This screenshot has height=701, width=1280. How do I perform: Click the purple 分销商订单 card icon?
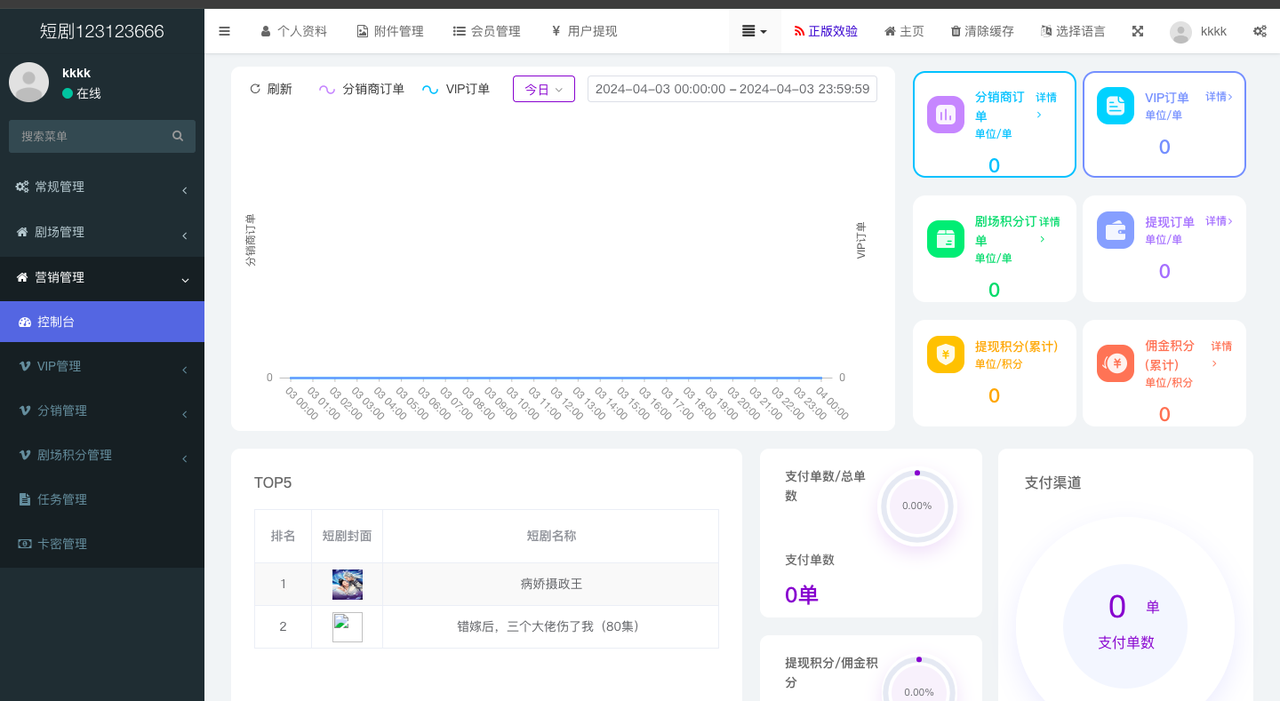pos(946,114)
